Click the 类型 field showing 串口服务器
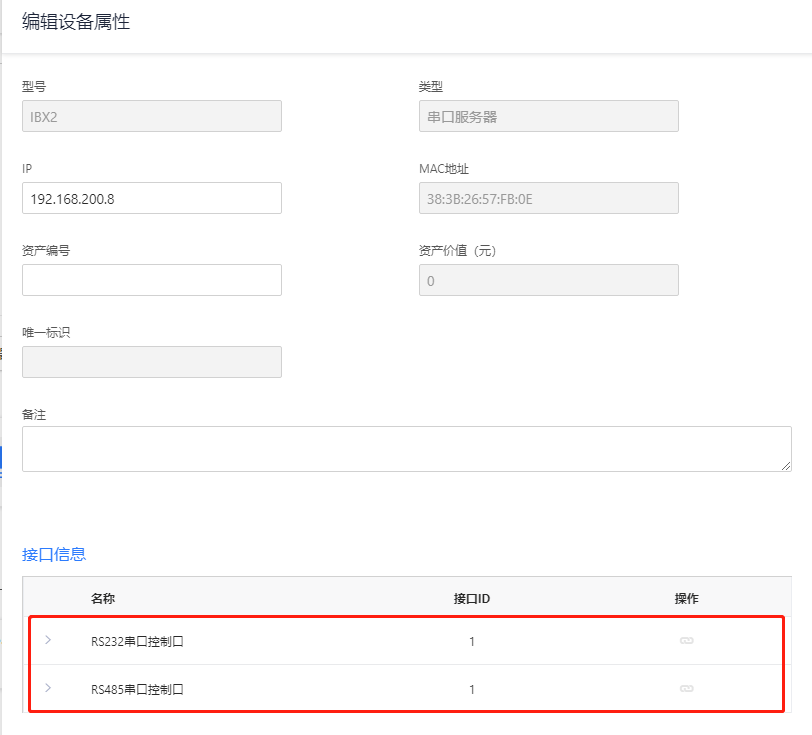The image size is (812, 735). (x=548, y=116)
